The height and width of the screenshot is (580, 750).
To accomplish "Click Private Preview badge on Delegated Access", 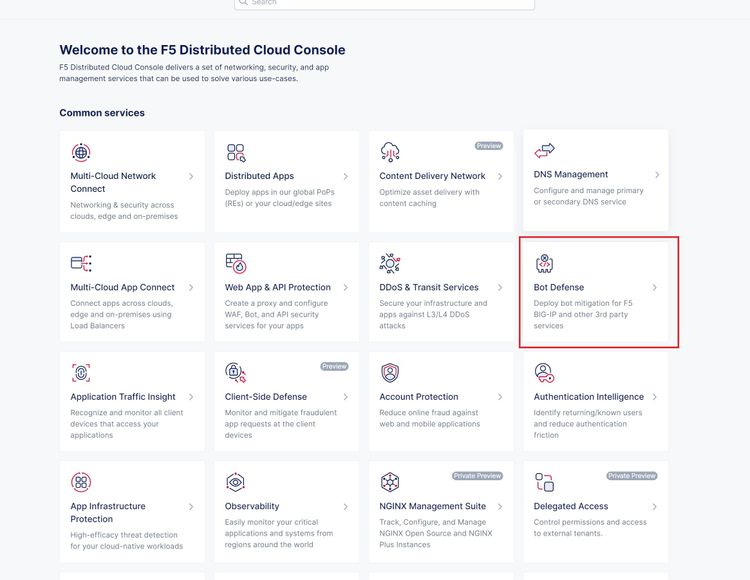I will click(x=632, y=476).
